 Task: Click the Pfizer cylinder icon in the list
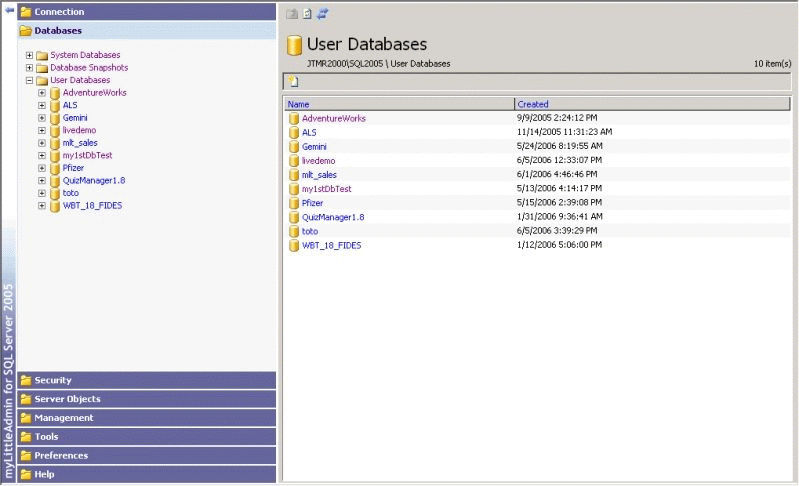click(x=294, y=203)
